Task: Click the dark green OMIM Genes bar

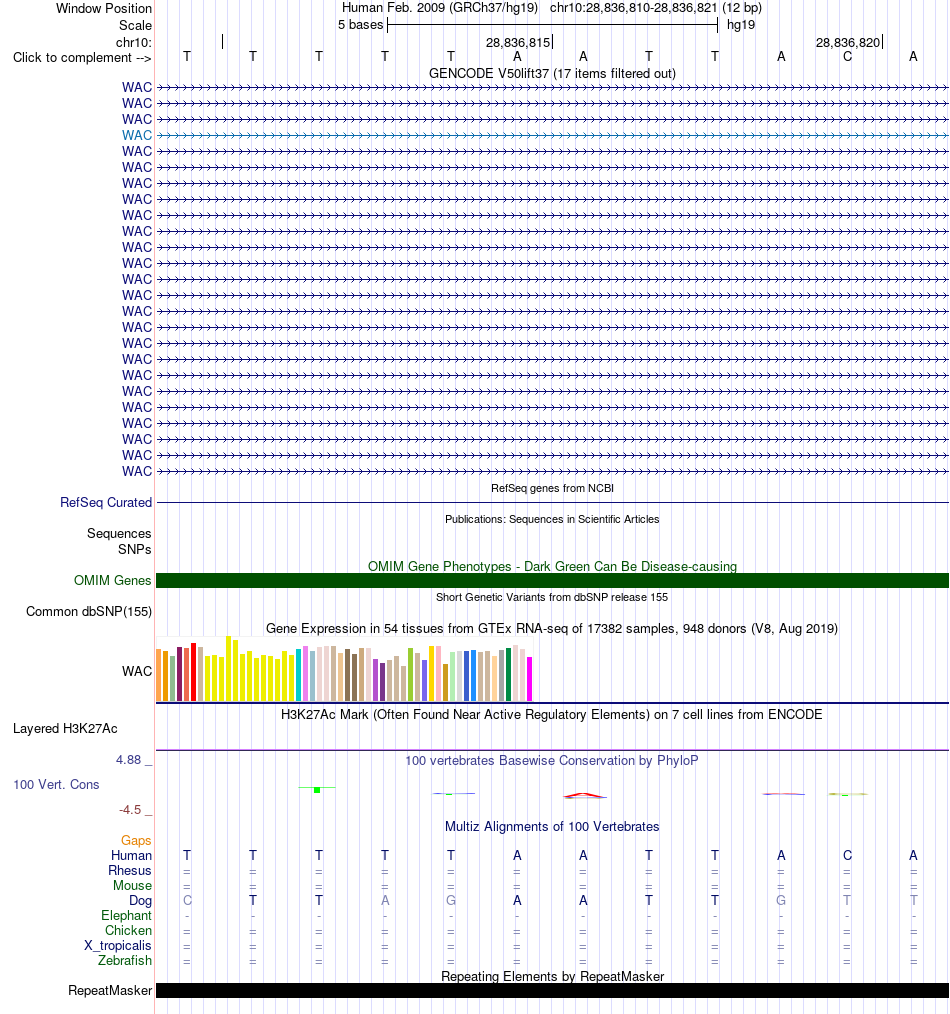Action: pyautogui.click(x=552, y=581)
